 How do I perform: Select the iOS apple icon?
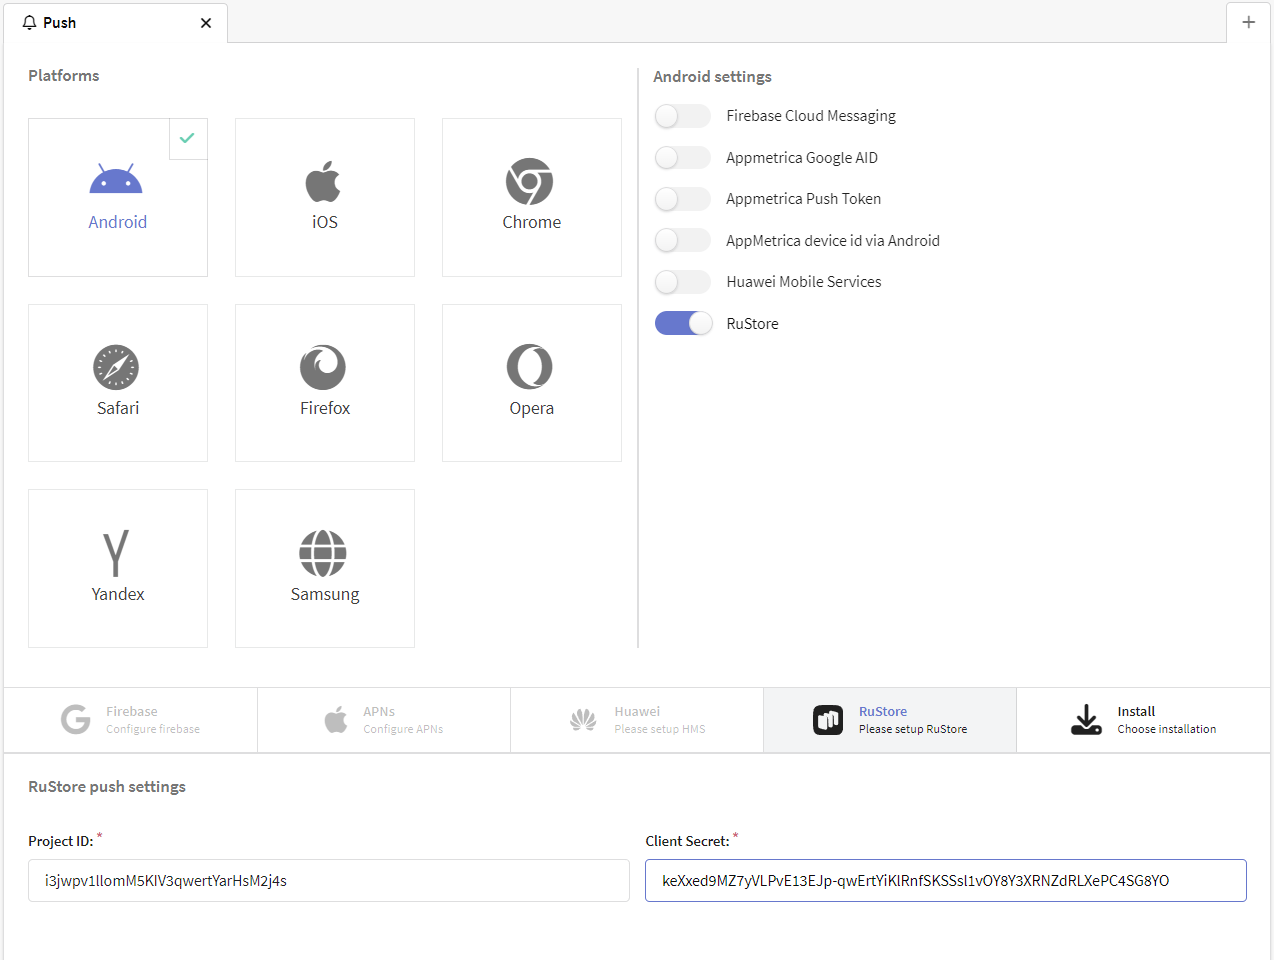coord(323,181)
